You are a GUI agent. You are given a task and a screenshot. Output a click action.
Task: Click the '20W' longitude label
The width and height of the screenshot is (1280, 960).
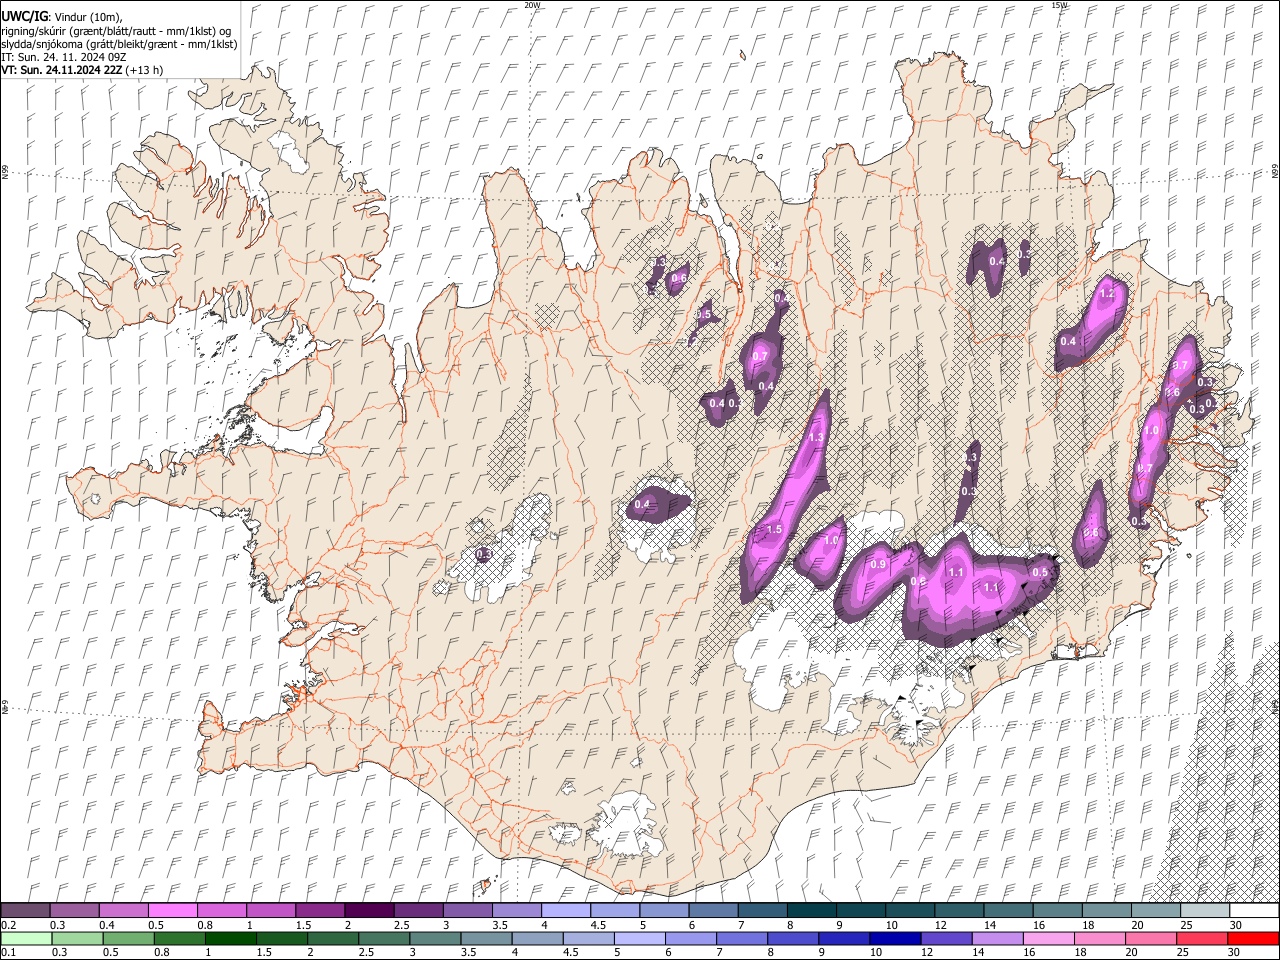point(532,5)
